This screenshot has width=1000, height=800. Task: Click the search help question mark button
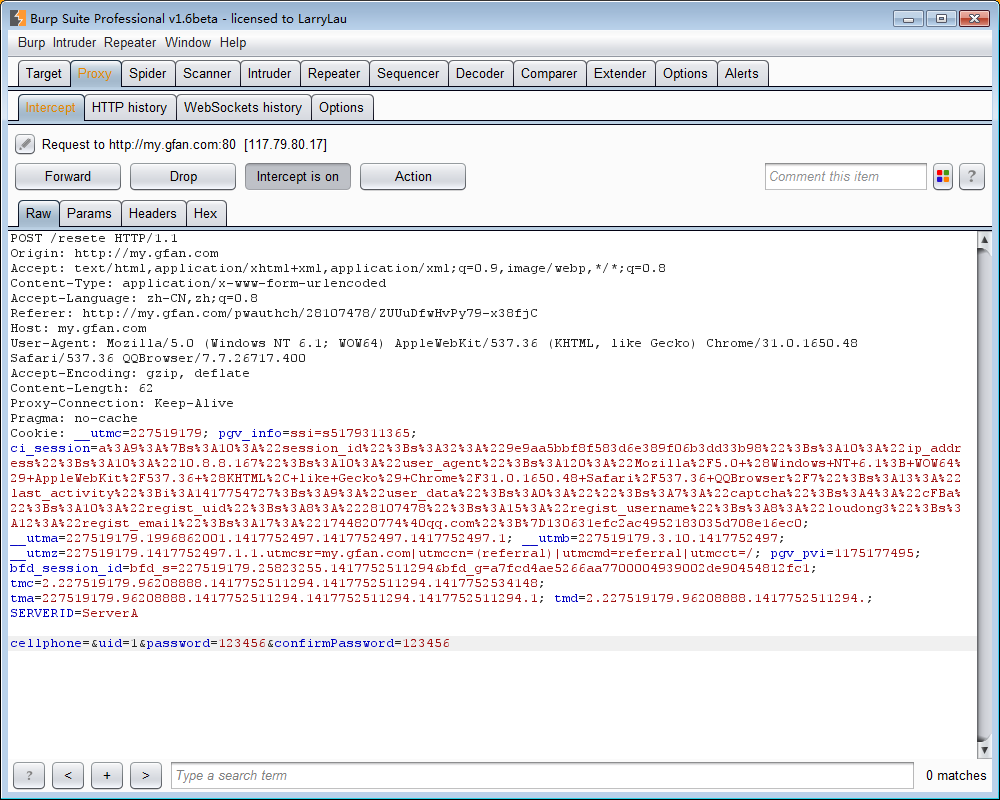[x=29, y=775]
